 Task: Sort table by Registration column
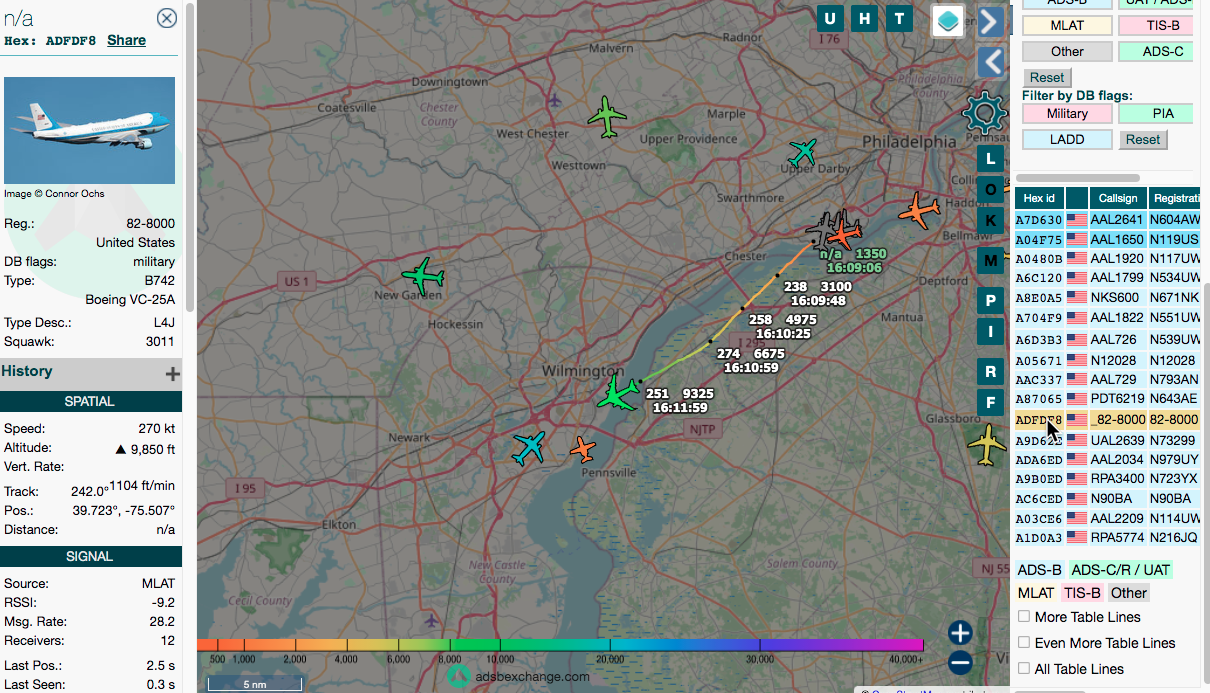pyautogui.click(x=1176, y=198)
